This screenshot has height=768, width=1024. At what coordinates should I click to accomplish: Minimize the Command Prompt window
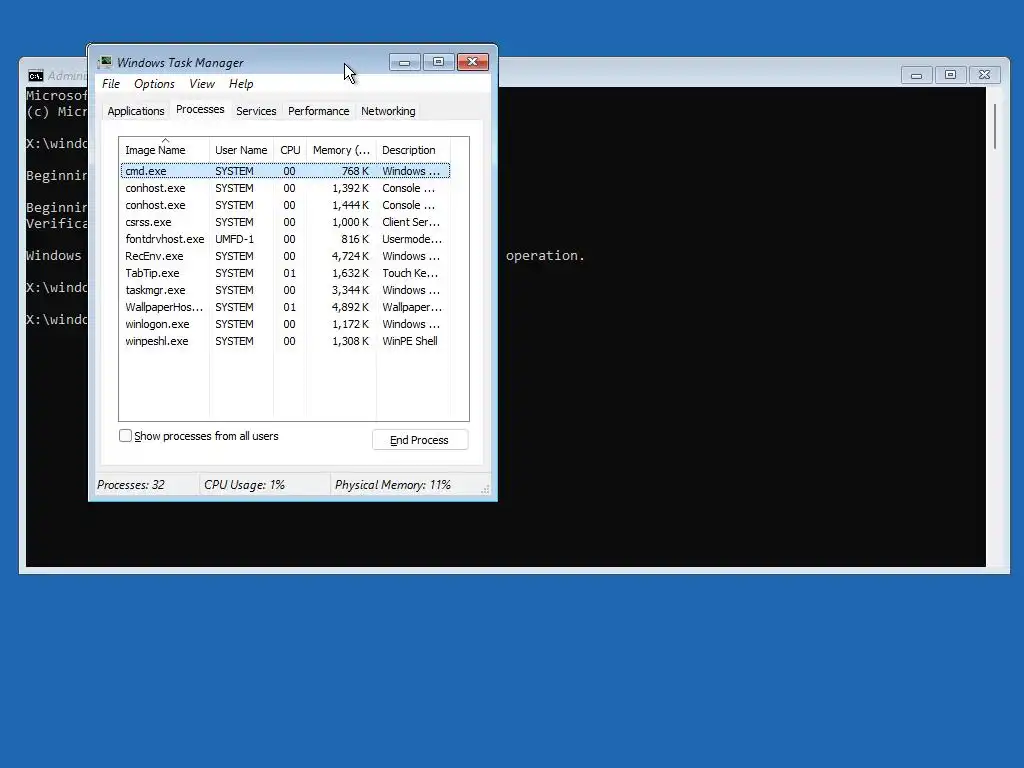916,75
